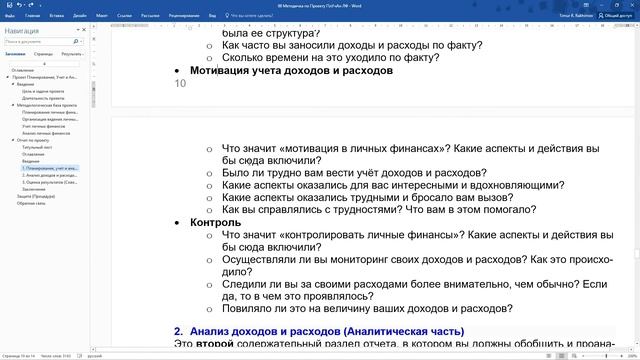The image size is (640, 360).
Task: Select highlighted '1. Планирование, учет' heading
Action: tap(50, 168)
